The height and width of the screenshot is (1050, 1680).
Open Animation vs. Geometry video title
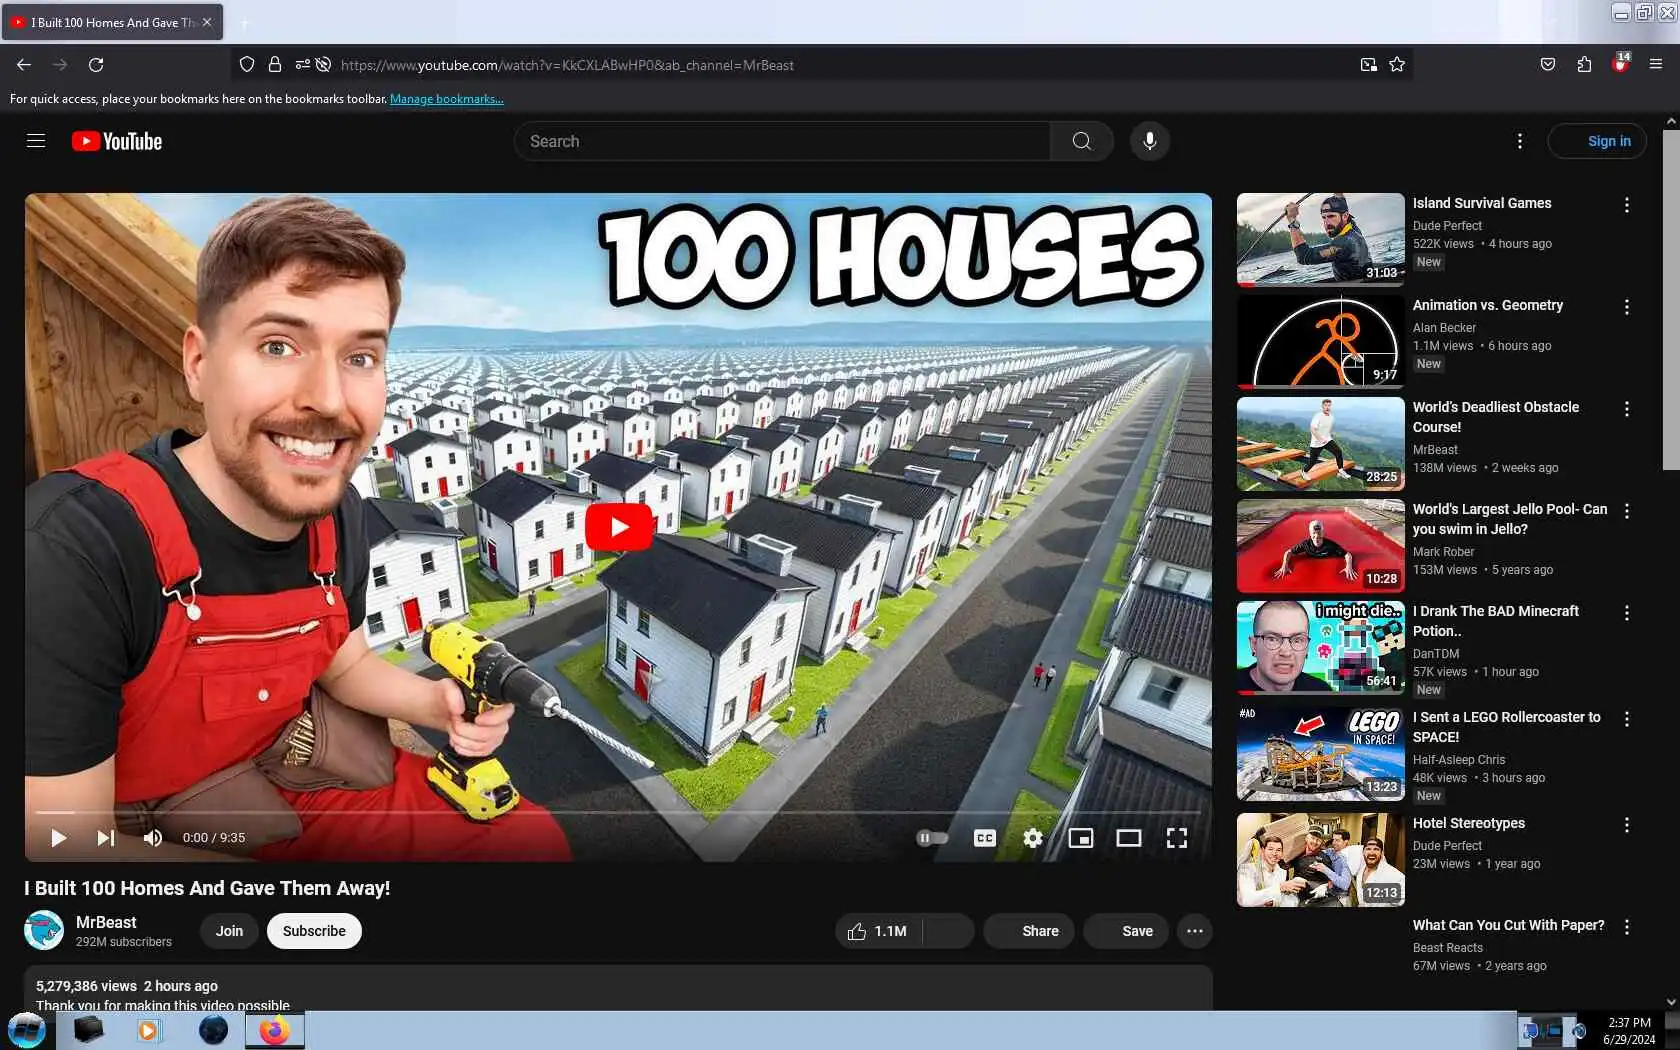1488,305
